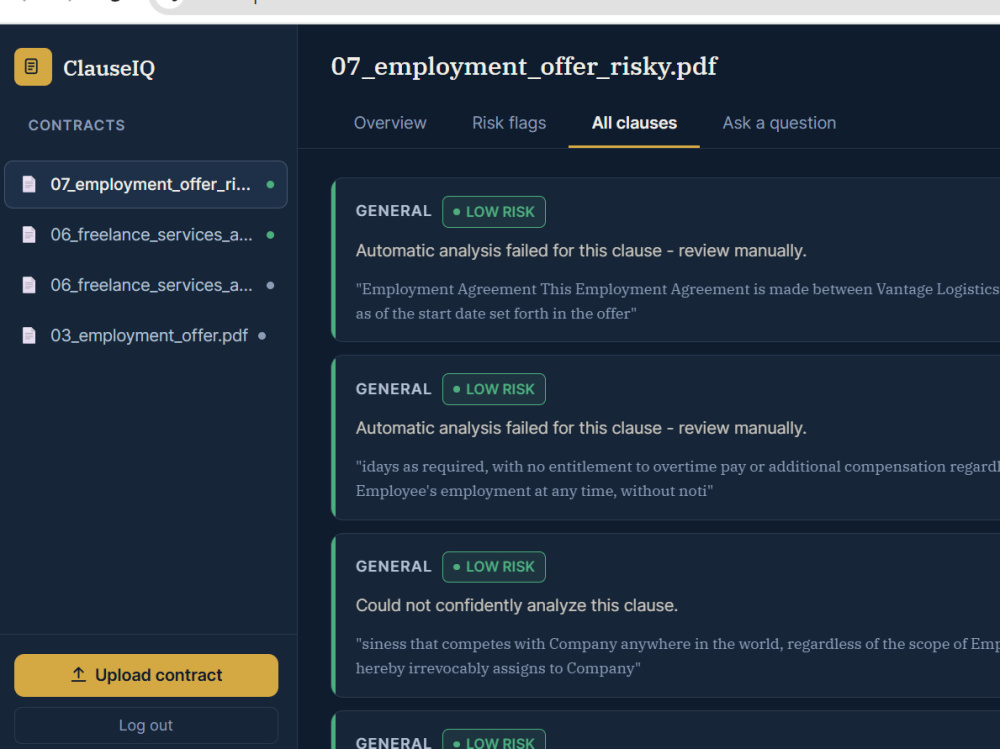Click the ClauseIQ app name

pos(109,68)
